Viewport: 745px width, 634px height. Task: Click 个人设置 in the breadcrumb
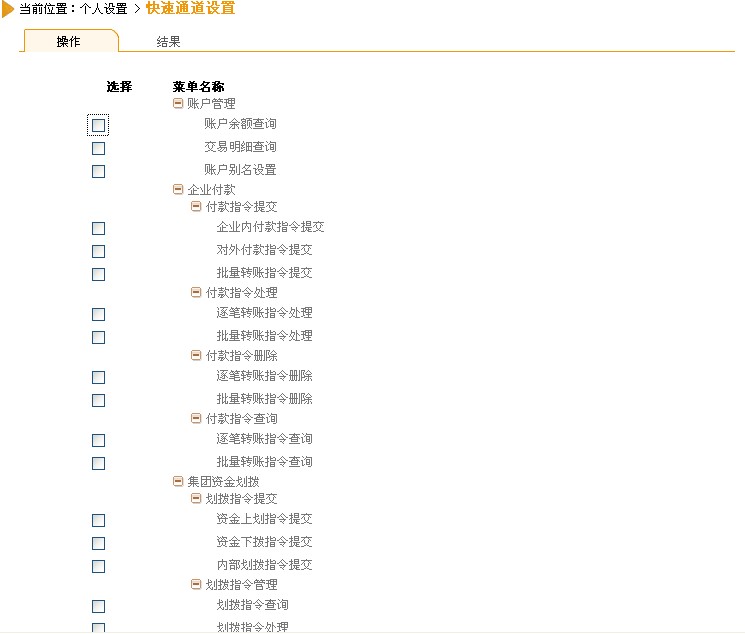click(104, 9)
